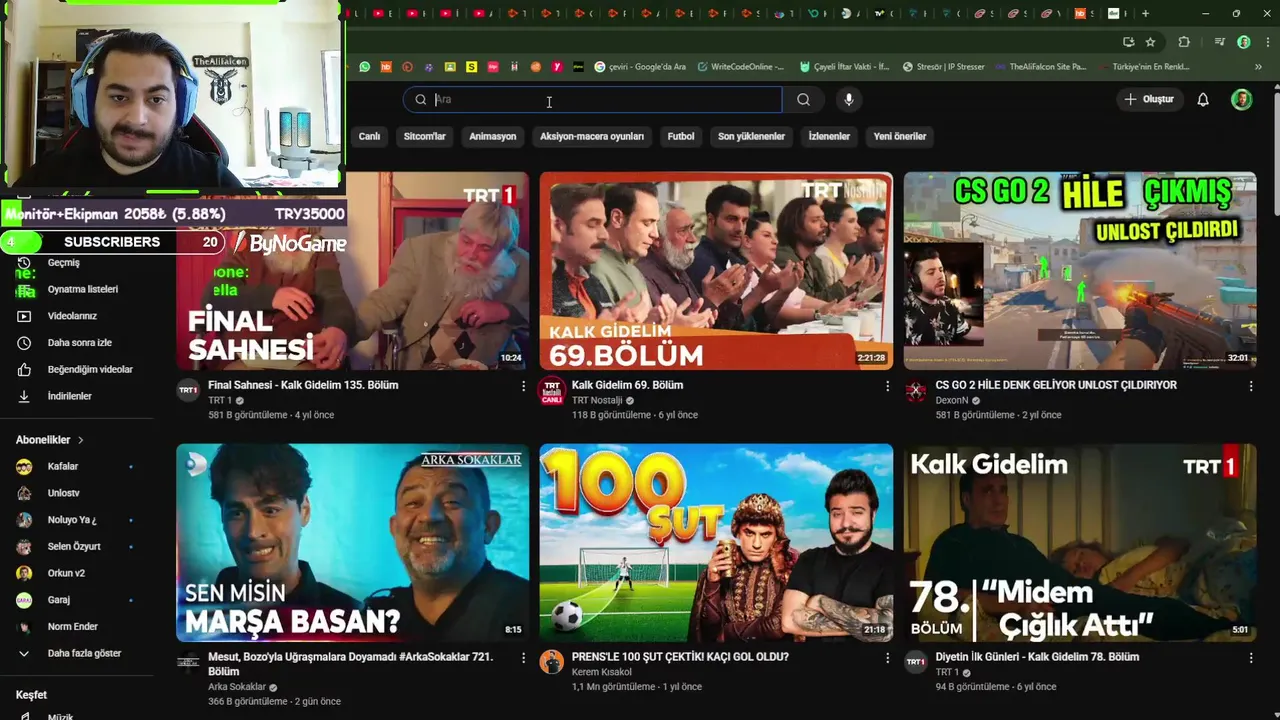Click Kerem Kısakol channel avatar
The height and width of the screenshot is (720, 1280).
[552, 663]
